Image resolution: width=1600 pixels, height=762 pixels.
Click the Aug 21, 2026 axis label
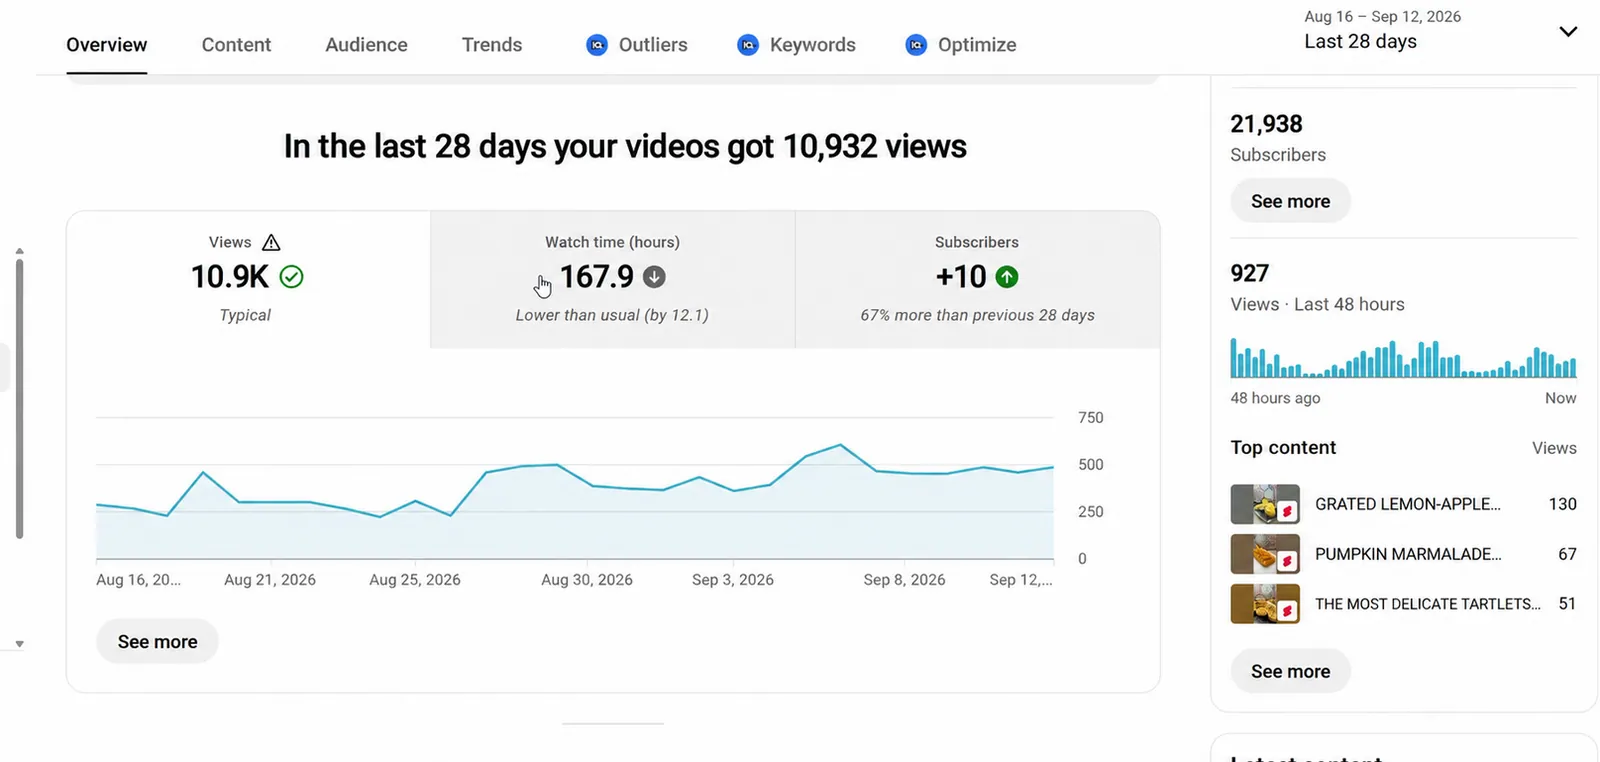(270, 580)
